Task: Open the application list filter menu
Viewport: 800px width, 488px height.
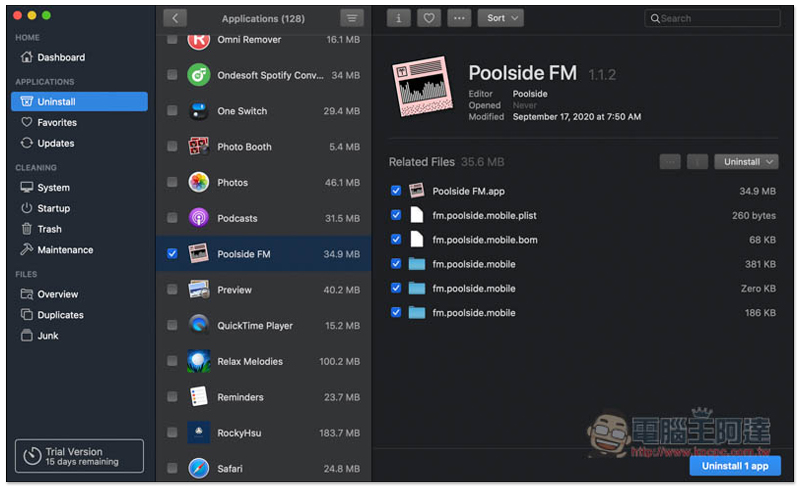Action: pyautogui.click(x=352, y=18)
